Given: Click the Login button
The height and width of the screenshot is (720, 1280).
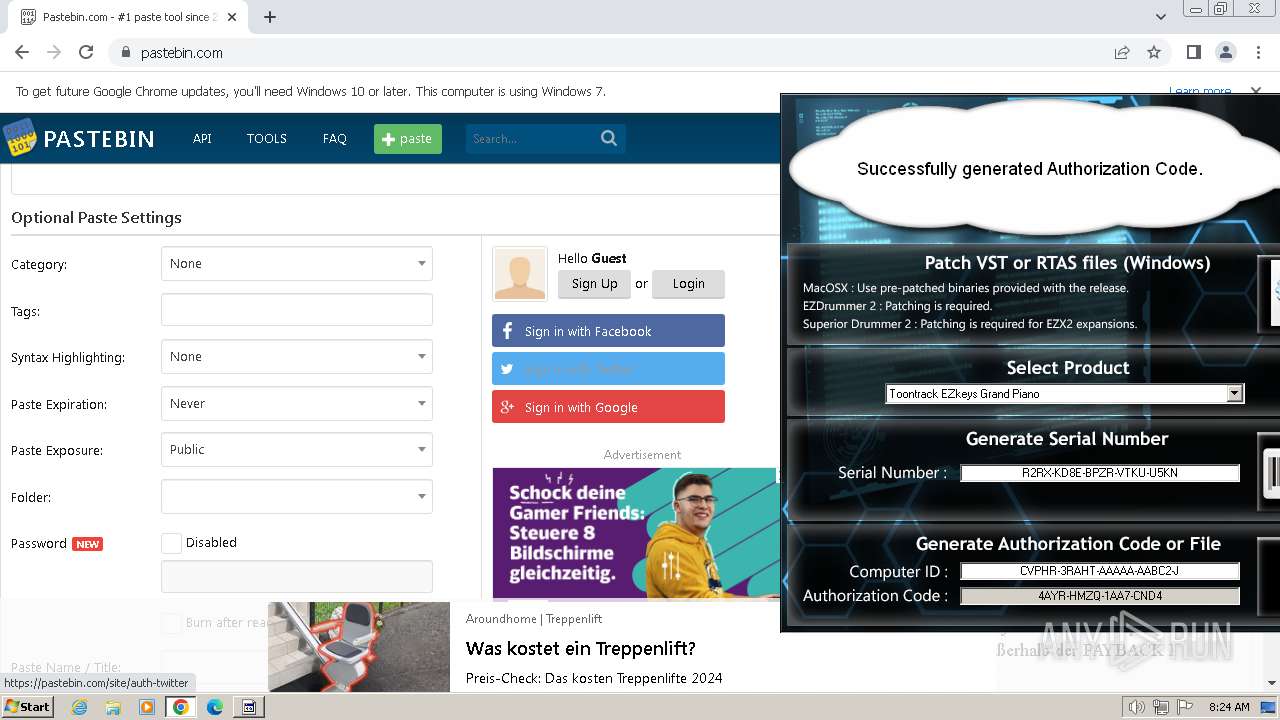Looking at the screenshot, I should point(688,284).
